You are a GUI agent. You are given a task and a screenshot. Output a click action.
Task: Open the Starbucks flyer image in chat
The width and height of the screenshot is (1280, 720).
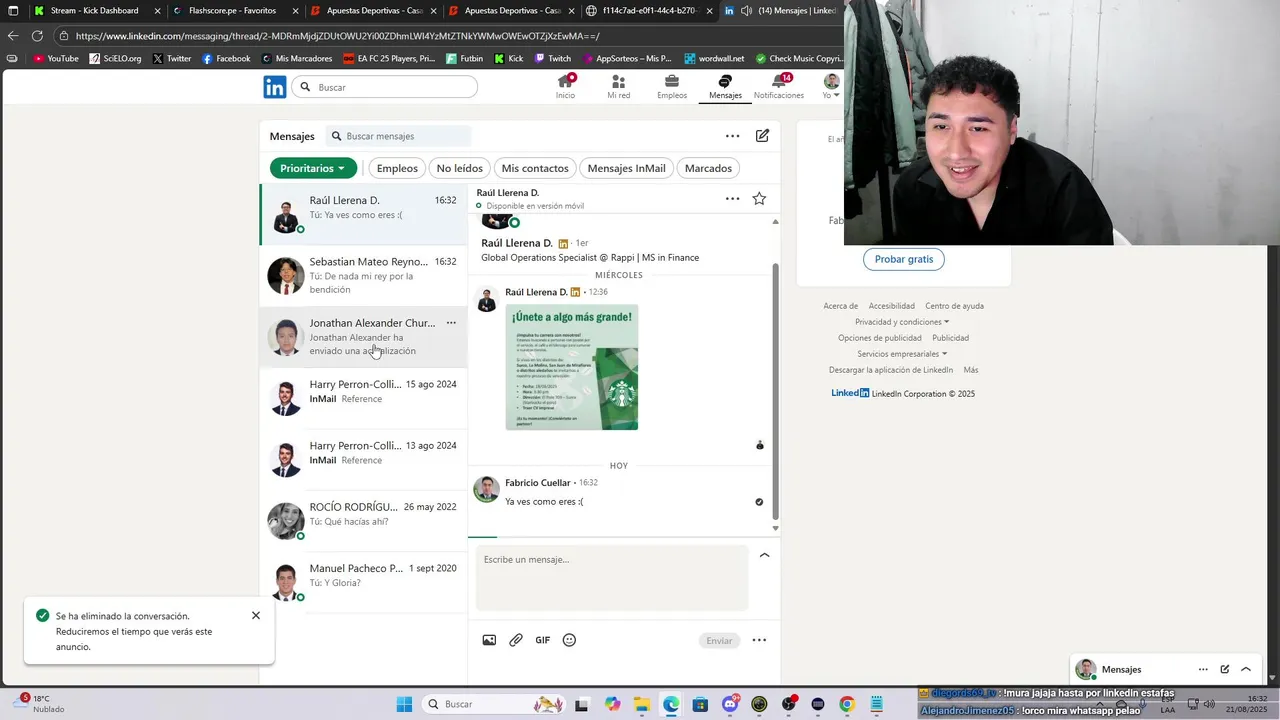[x=572, y=367]
